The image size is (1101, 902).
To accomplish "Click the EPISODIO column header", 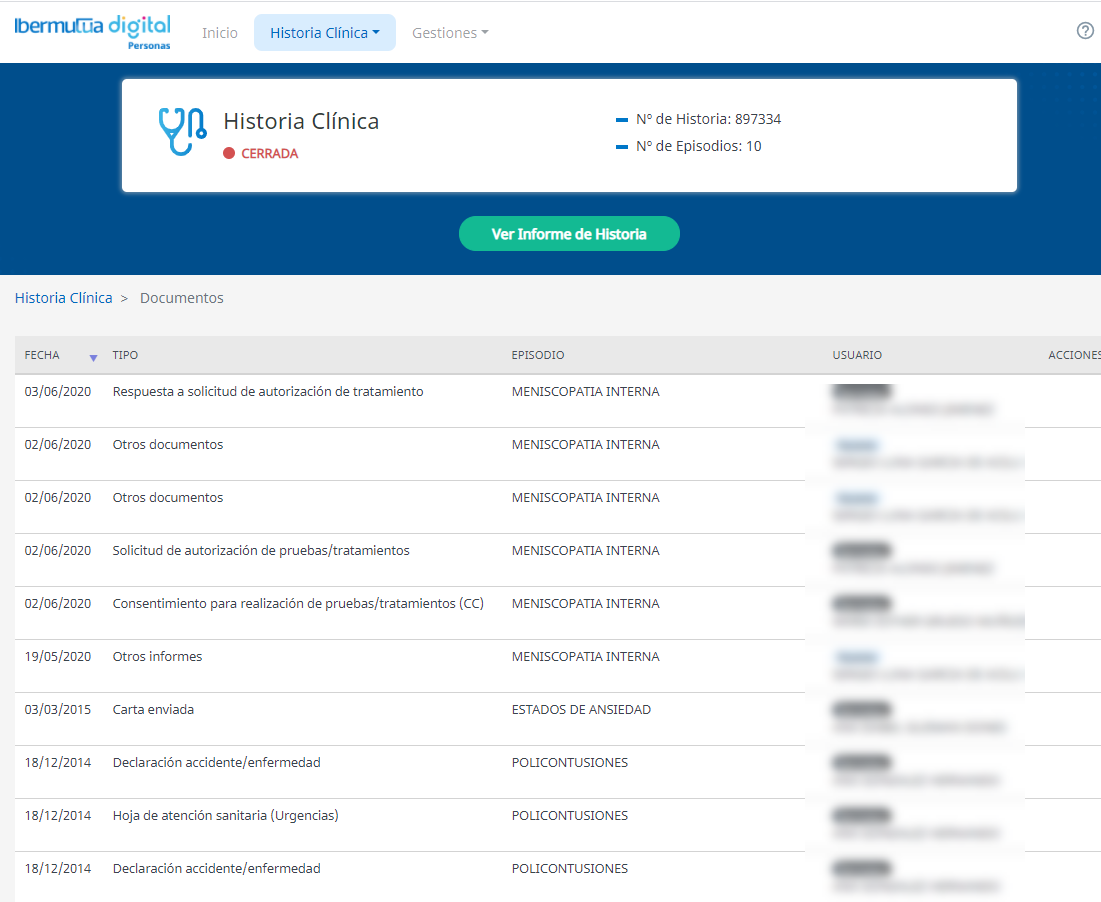I will tap(537, 355).
